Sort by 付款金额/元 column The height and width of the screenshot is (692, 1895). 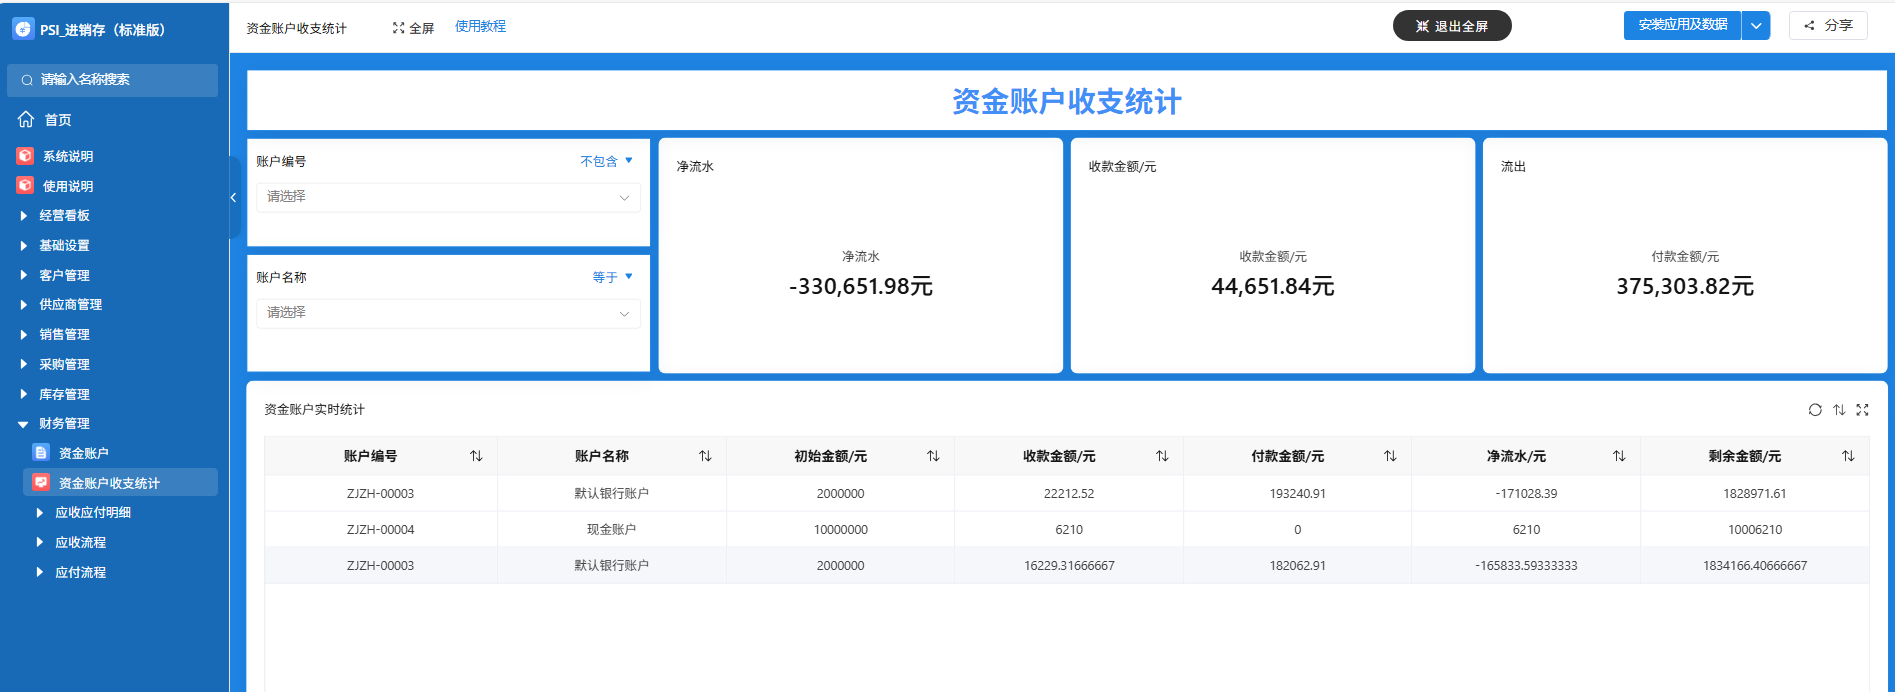click(1390, 456)
